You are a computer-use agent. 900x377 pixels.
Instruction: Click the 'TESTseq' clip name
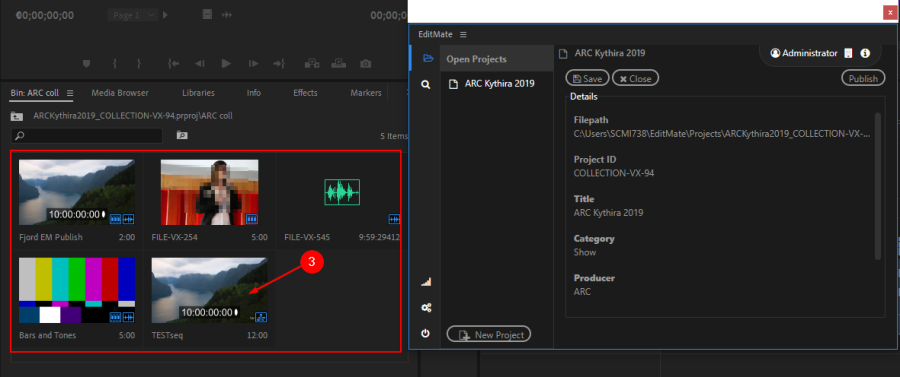(167, 335)
